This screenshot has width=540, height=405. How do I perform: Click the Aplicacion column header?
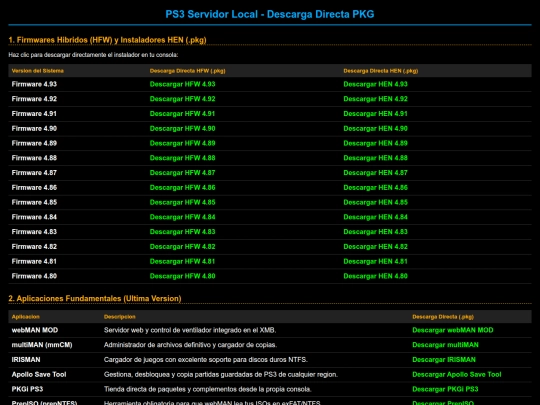(25, 317)
